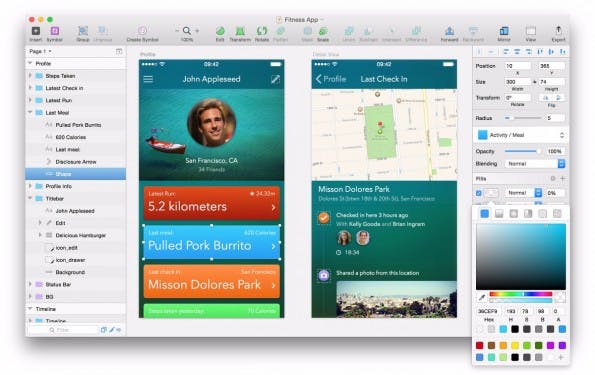Click the zoom magnifier icon
The height and width of the screenshot is (375, 595).
pos(187,31)
